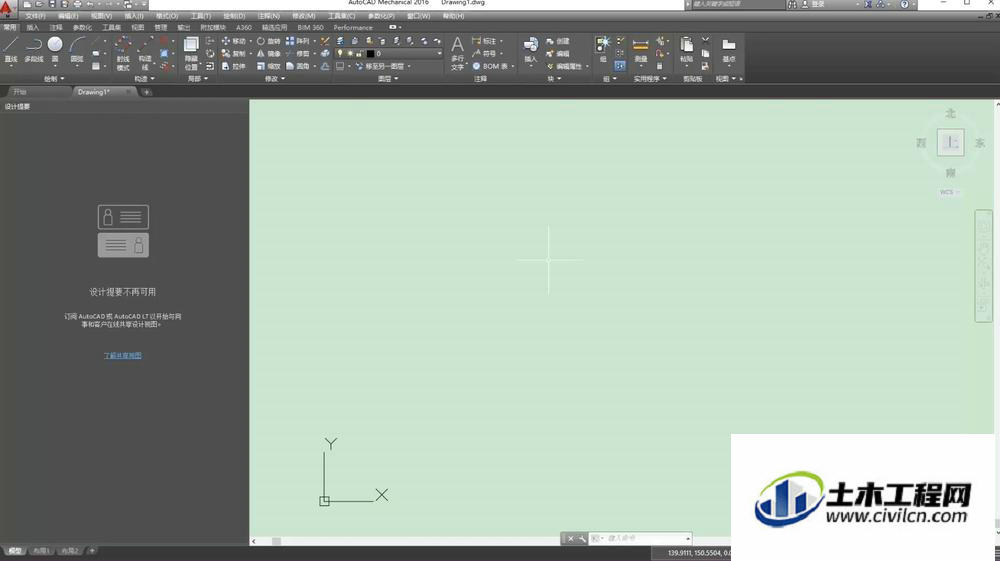Switch to the Model (模型) layout tab

click(14, 551)
